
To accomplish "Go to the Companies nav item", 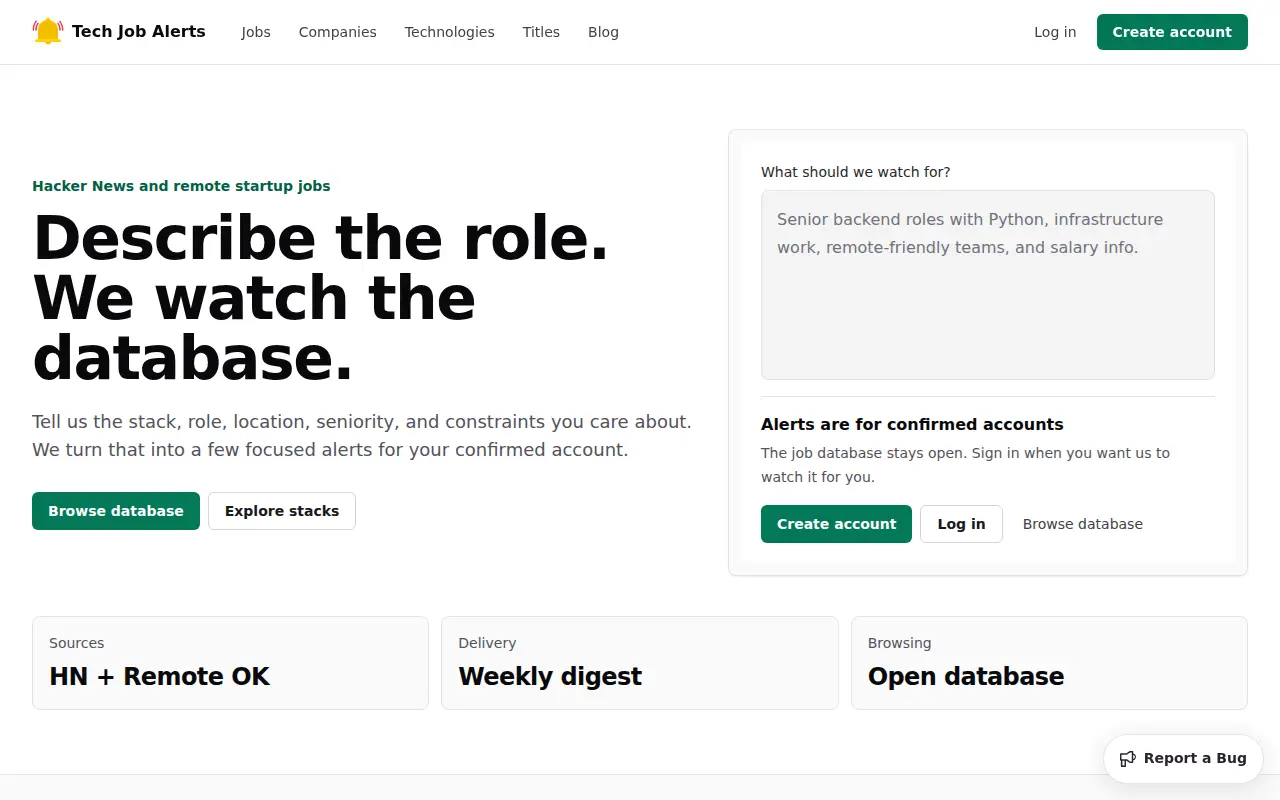I will coord(338,32).
